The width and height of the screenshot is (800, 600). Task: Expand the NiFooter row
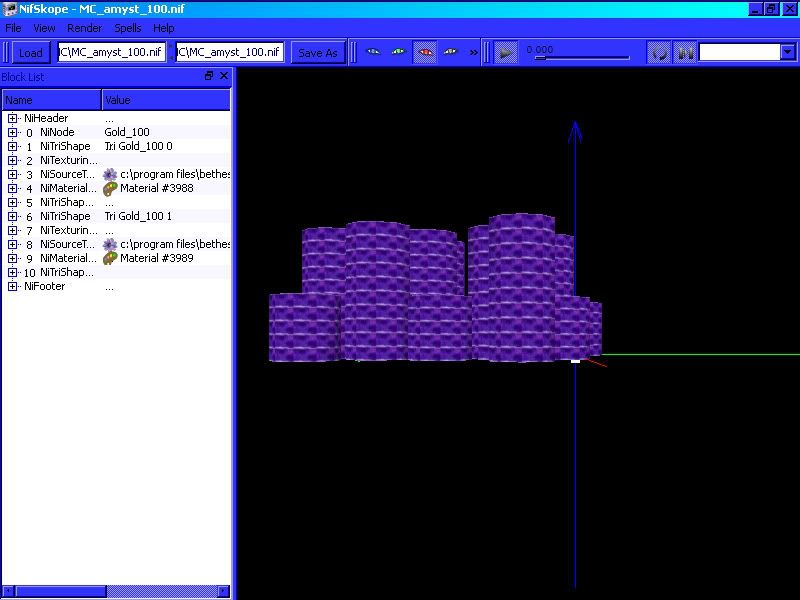[x=12, y=287]
